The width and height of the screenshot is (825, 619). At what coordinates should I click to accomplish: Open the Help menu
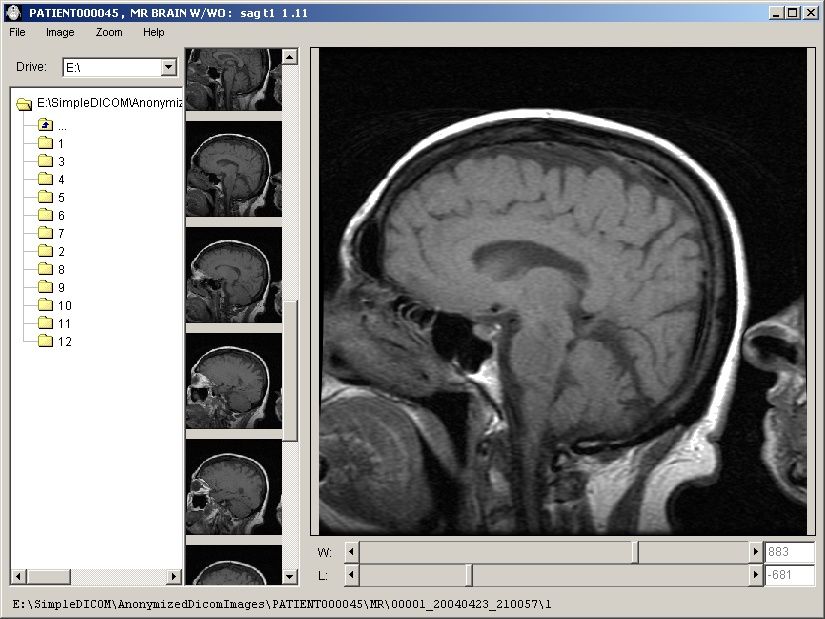click(154, 33)
